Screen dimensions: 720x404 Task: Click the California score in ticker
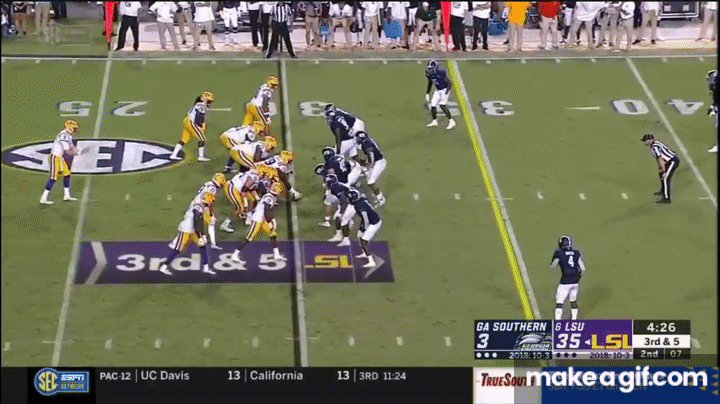click(x=342, y=375)
